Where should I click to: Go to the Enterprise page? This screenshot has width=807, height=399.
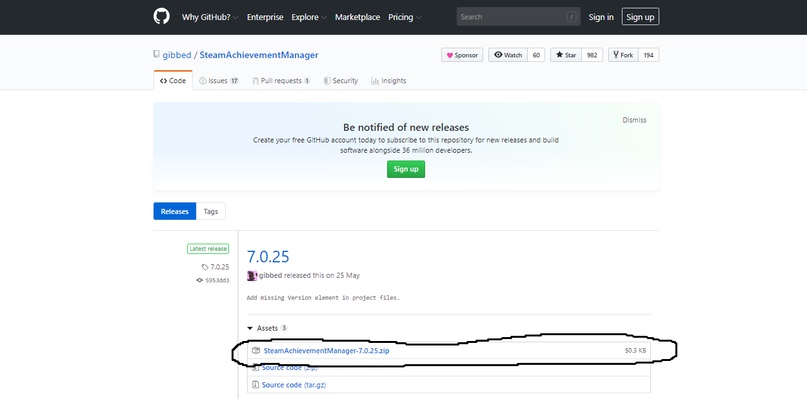click(265, 17)
